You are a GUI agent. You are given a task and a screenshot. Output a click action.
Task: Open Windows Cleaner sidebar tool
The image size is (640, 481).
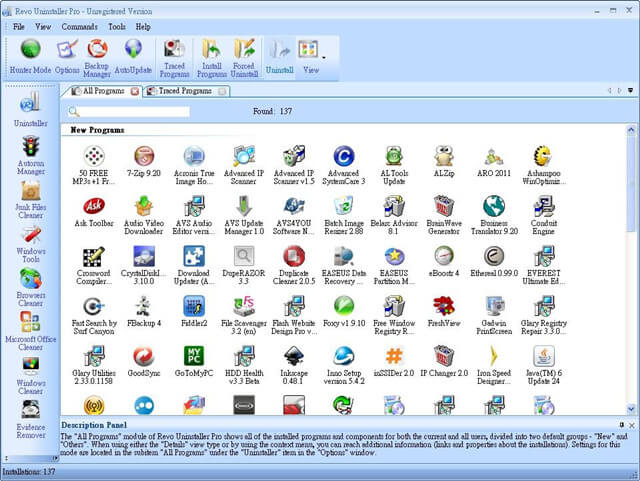pyautogui.click(x=31, y=376)
